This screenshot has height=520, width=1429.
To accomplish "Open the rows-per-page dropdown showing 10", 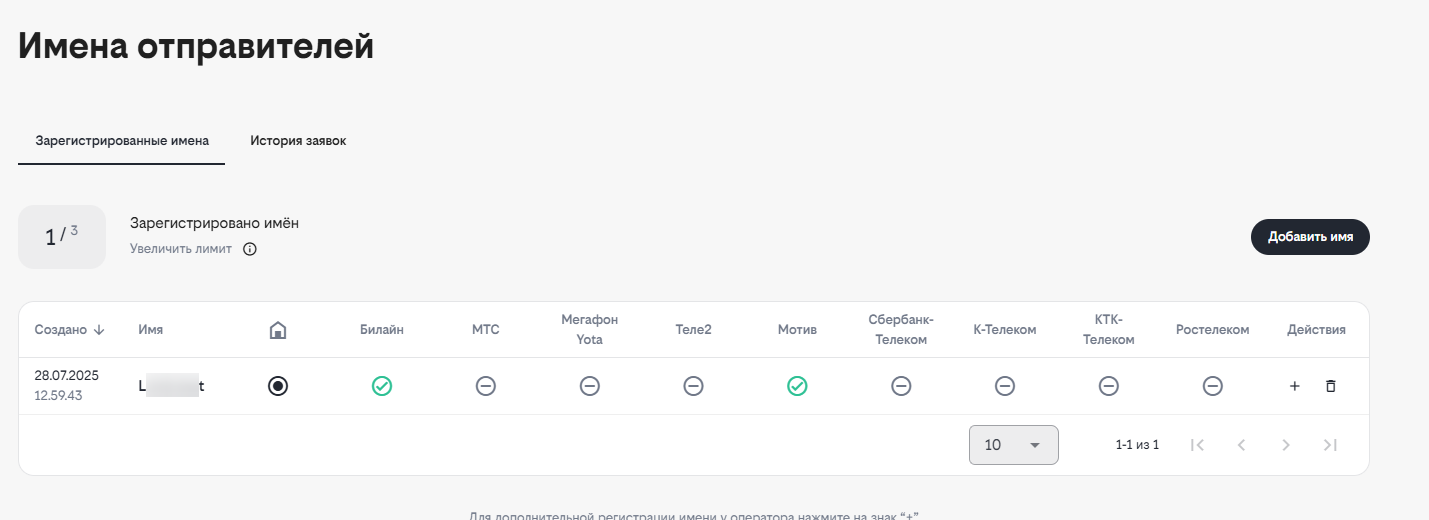I will pyautogui.click(x=1013, y=445).
